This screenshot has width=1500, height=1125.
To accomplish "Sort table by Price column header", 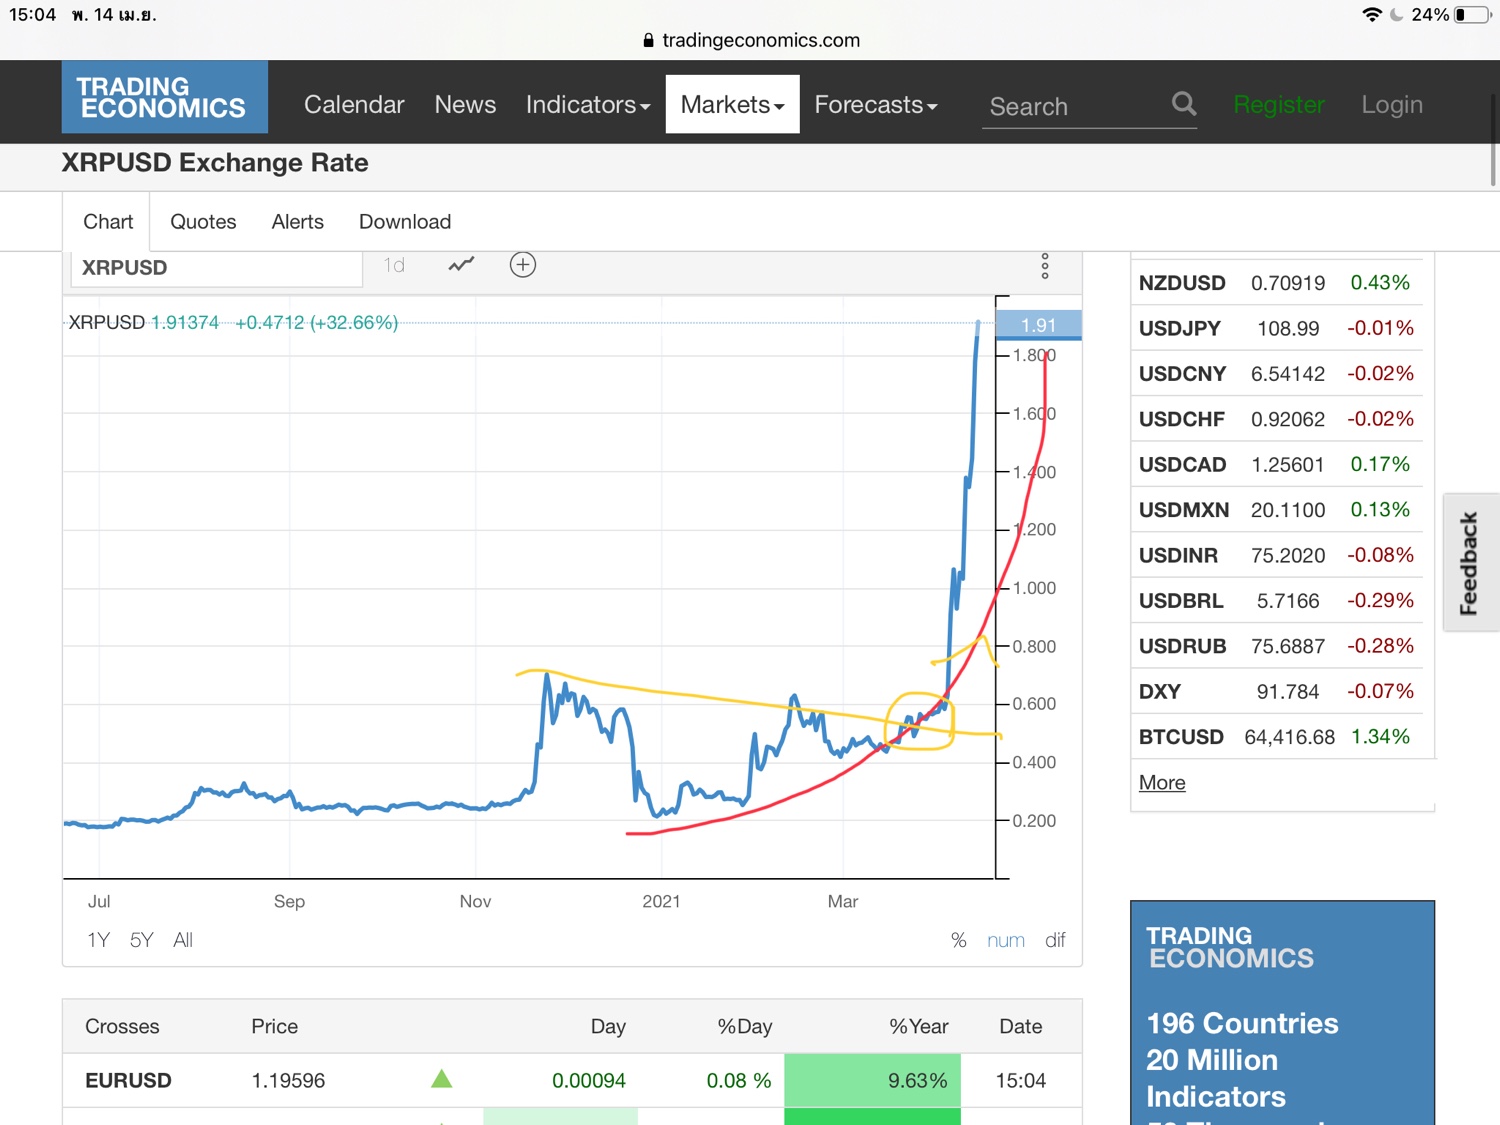I will 275,1026.
